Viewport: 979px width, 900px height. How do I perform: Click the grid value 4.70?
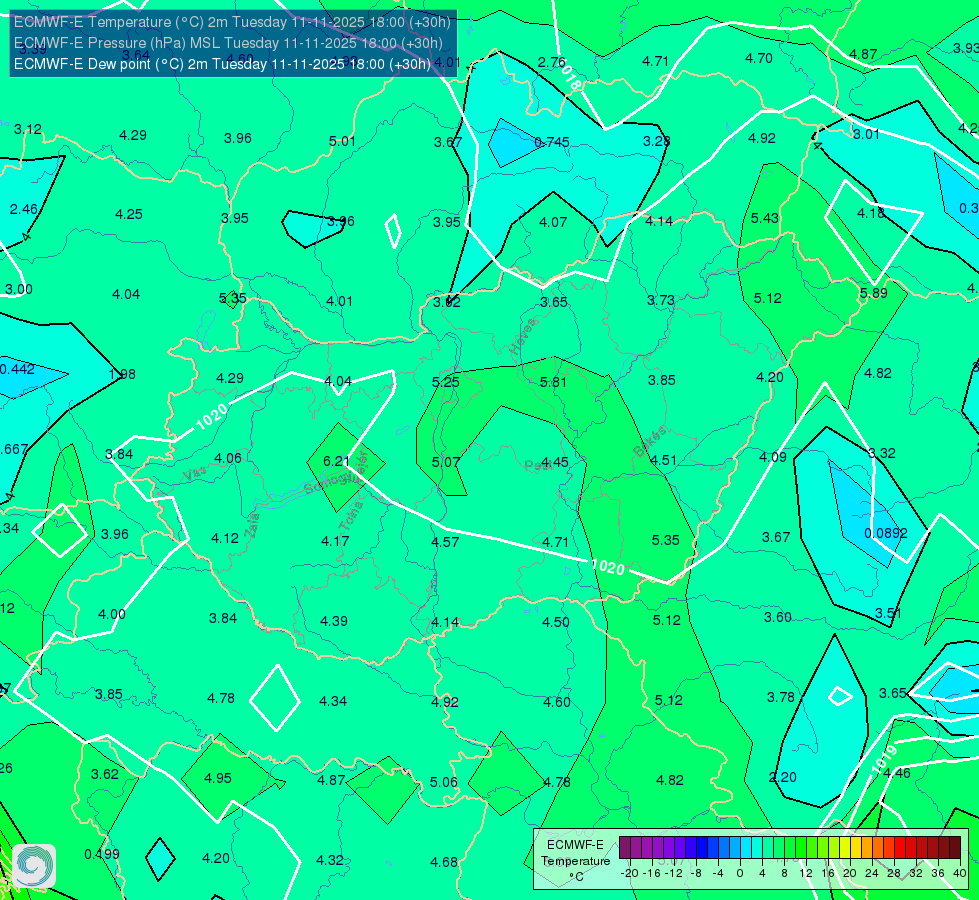[759, 59]
